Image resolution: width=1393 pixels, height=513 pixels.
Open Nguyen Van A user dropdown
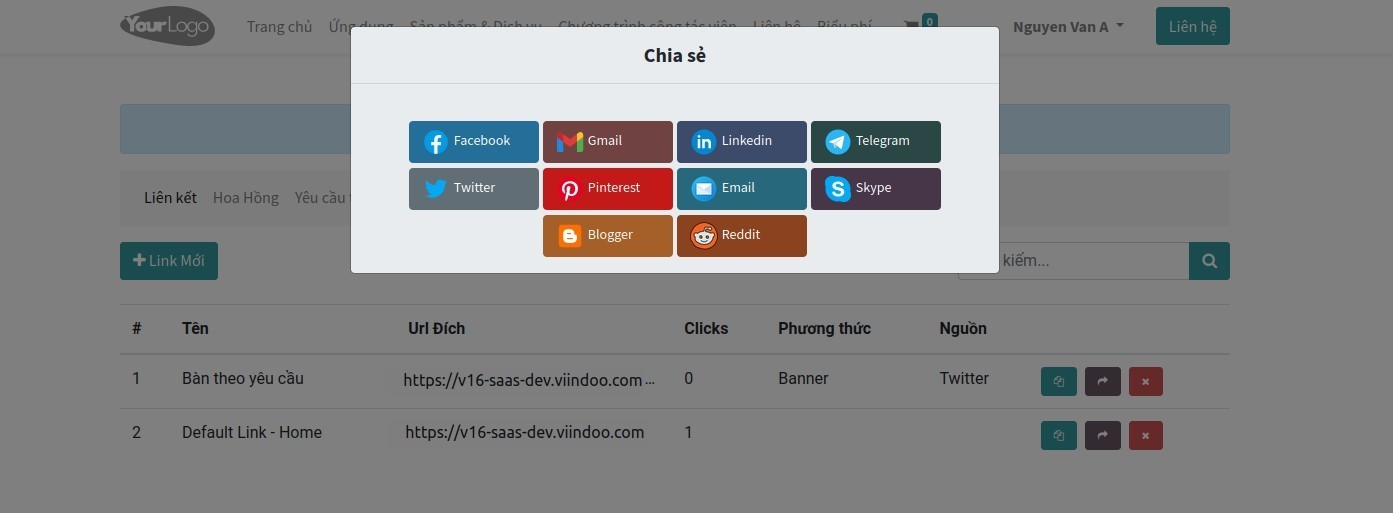tap(1067, 27)
